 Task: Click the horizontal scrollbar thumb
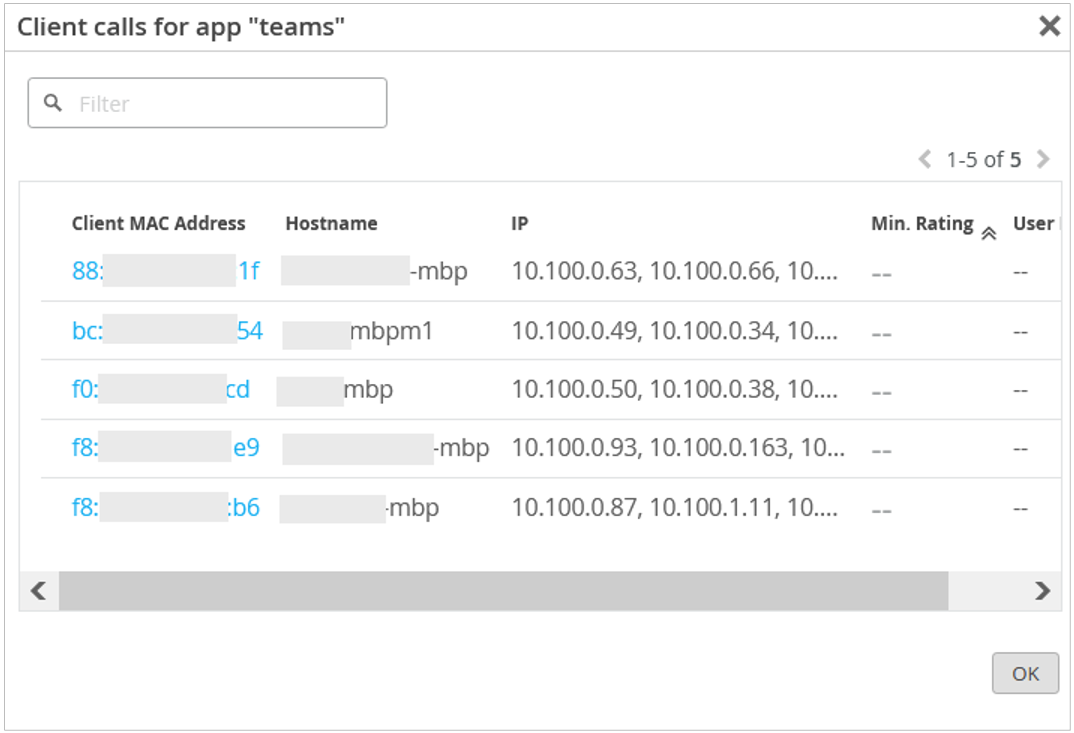point(503,590)
